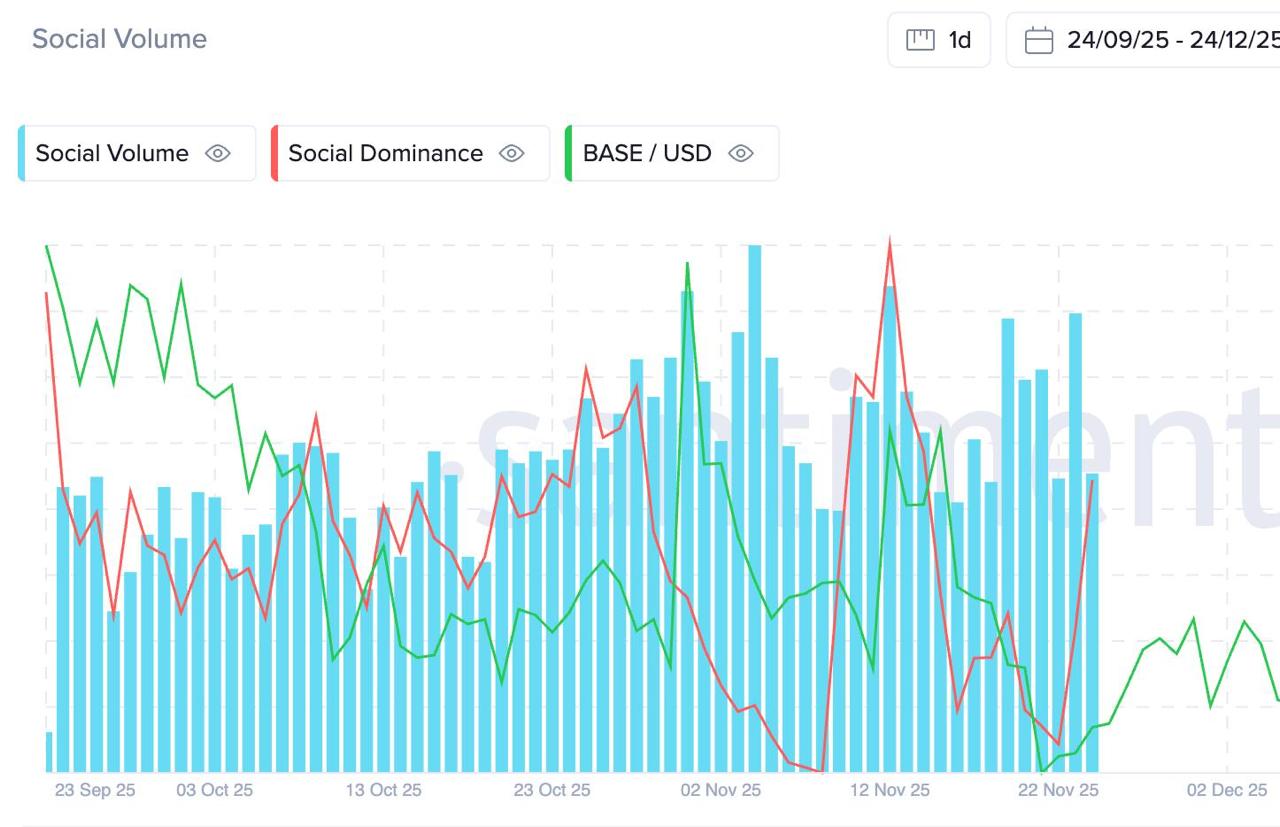Viewport: 1280px width, 827px height.
Task: Click the tallest blue Social Volume bar
Action: [x=755, y=500]
